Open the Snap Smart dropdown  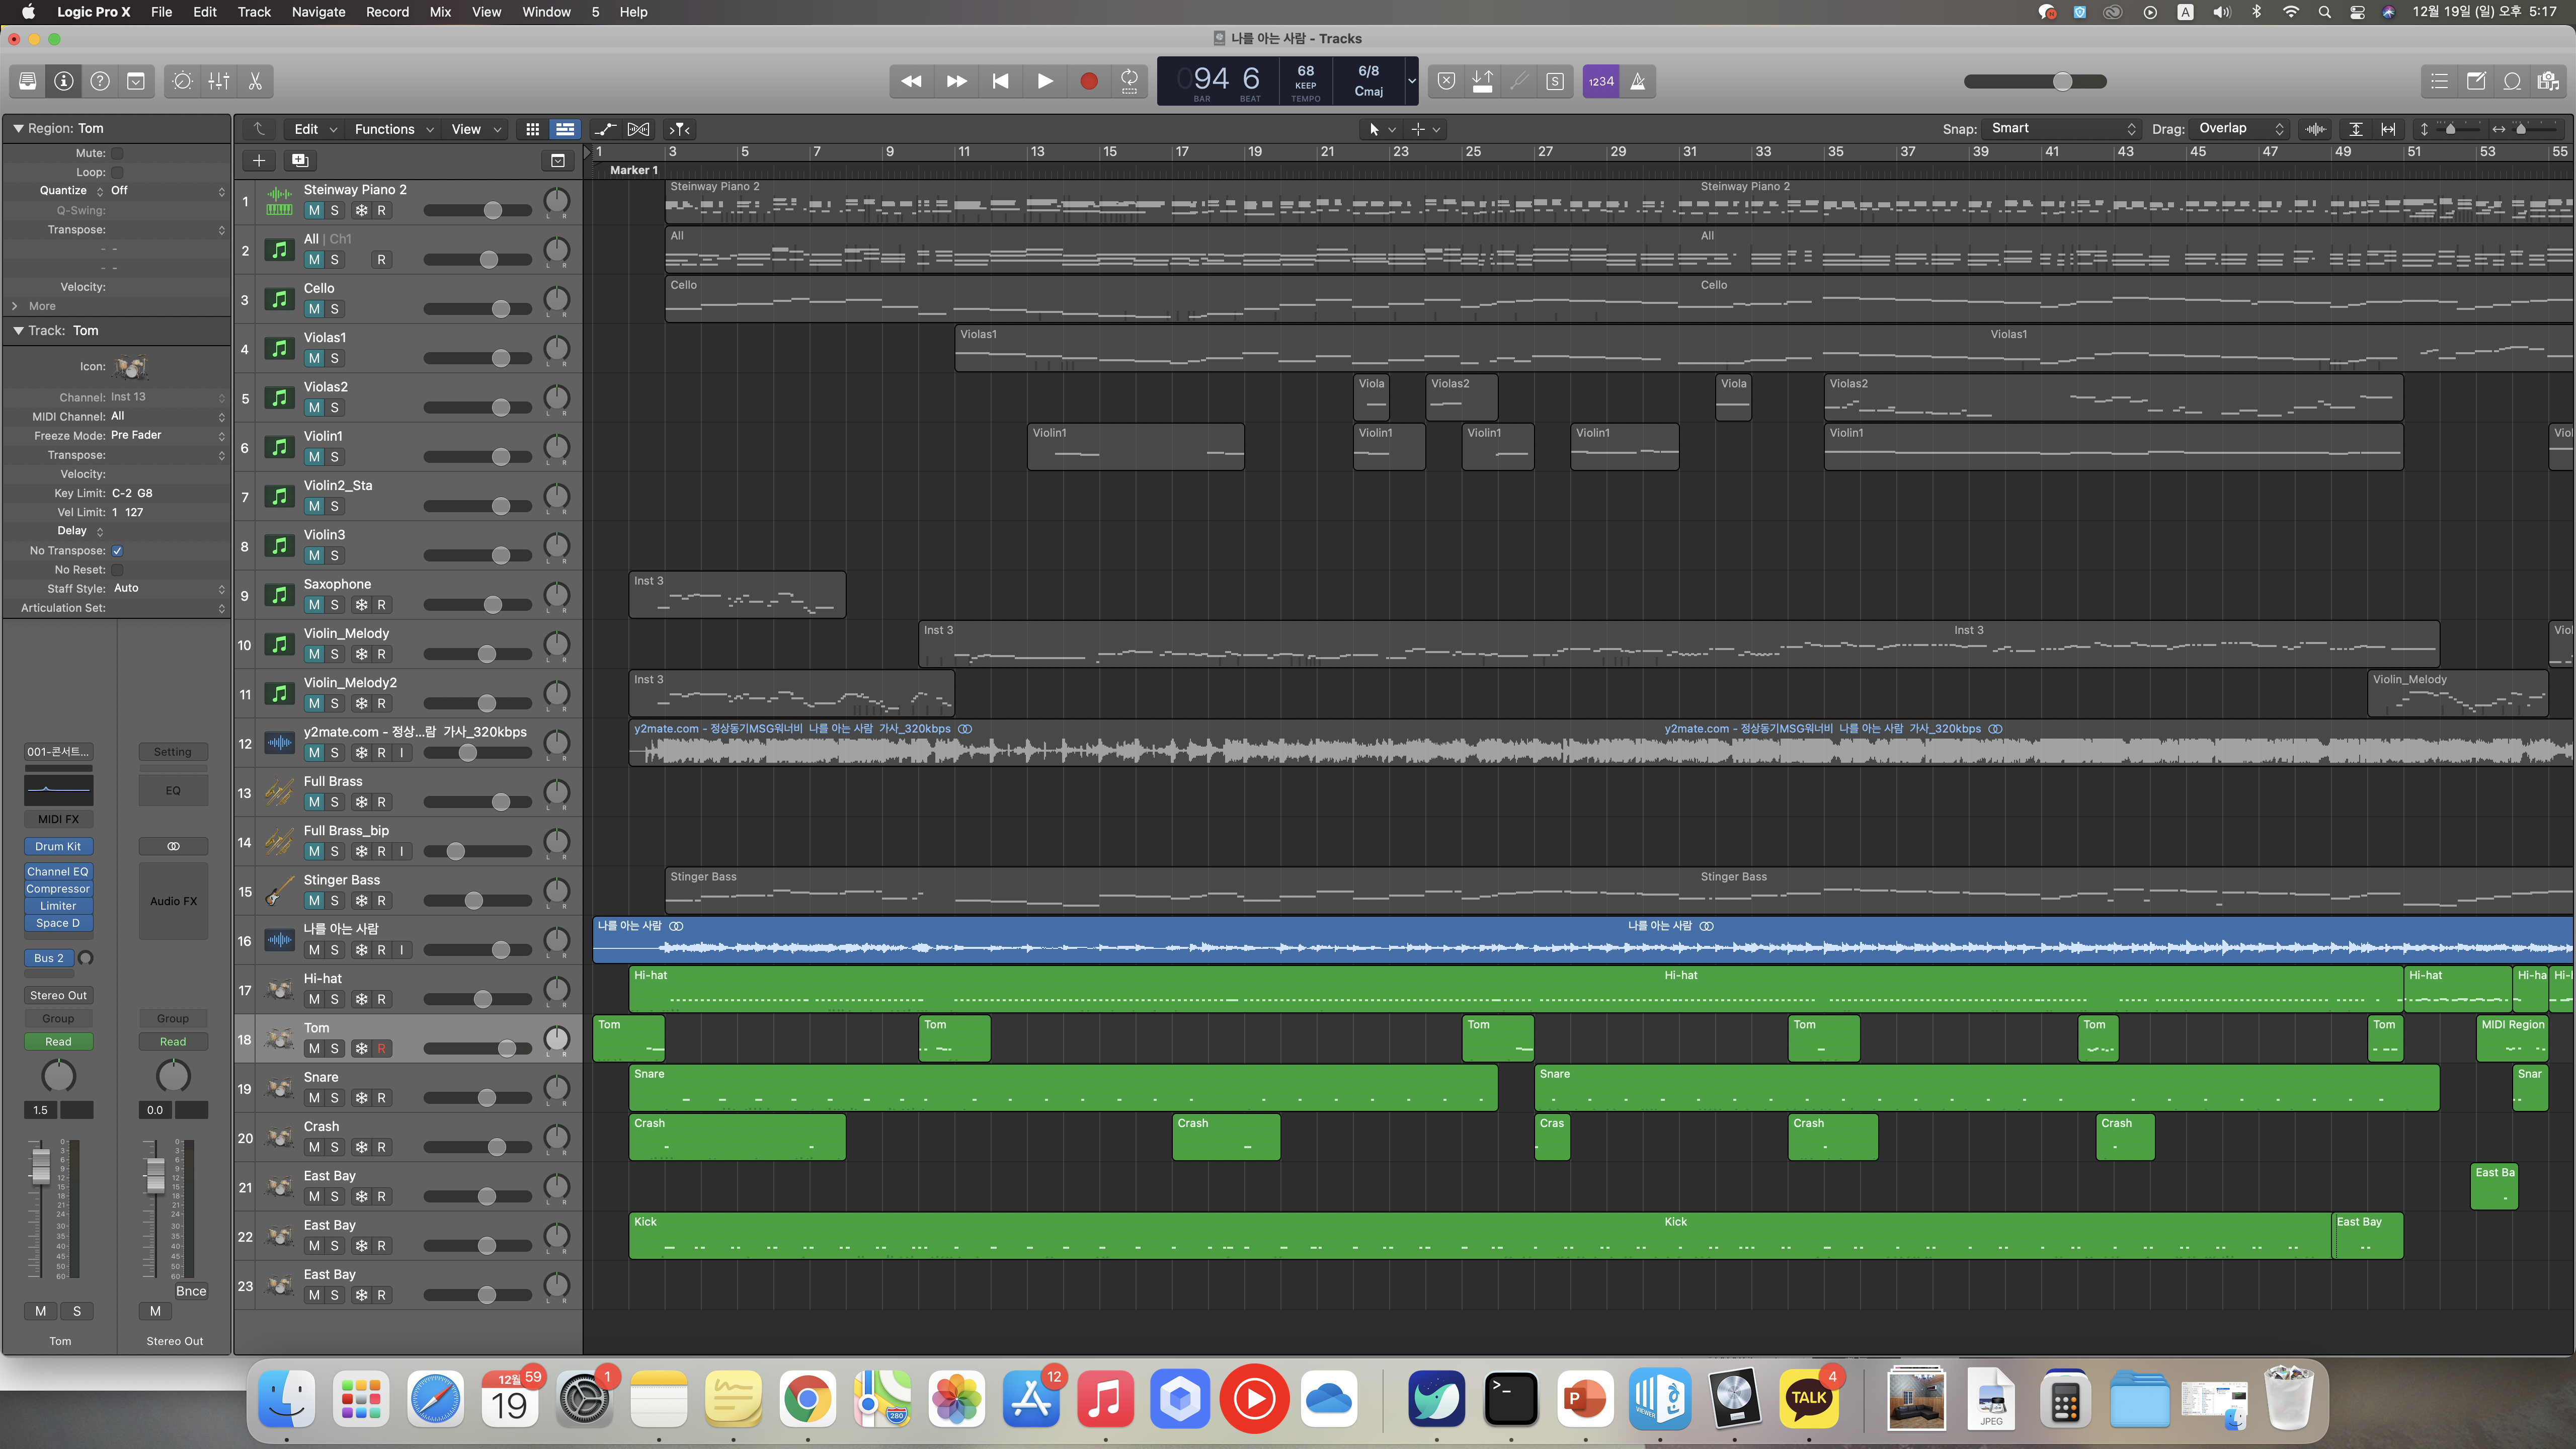[x=2062, y=128]
